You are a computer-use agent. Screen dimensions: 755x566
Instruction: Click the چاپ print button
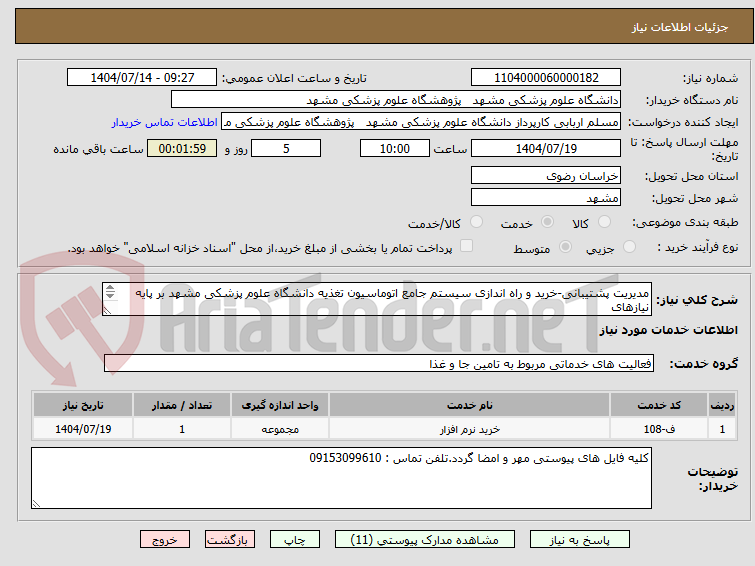click(295, 540)
